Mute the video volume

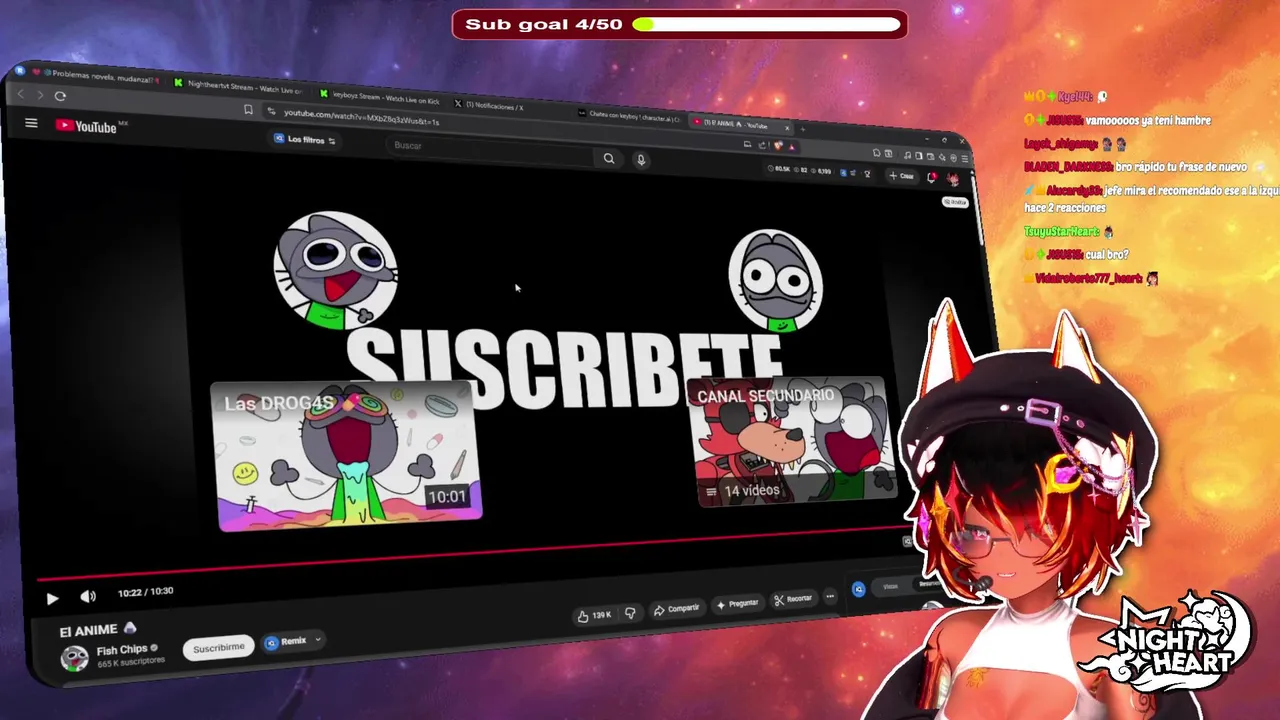pos(88,597)
